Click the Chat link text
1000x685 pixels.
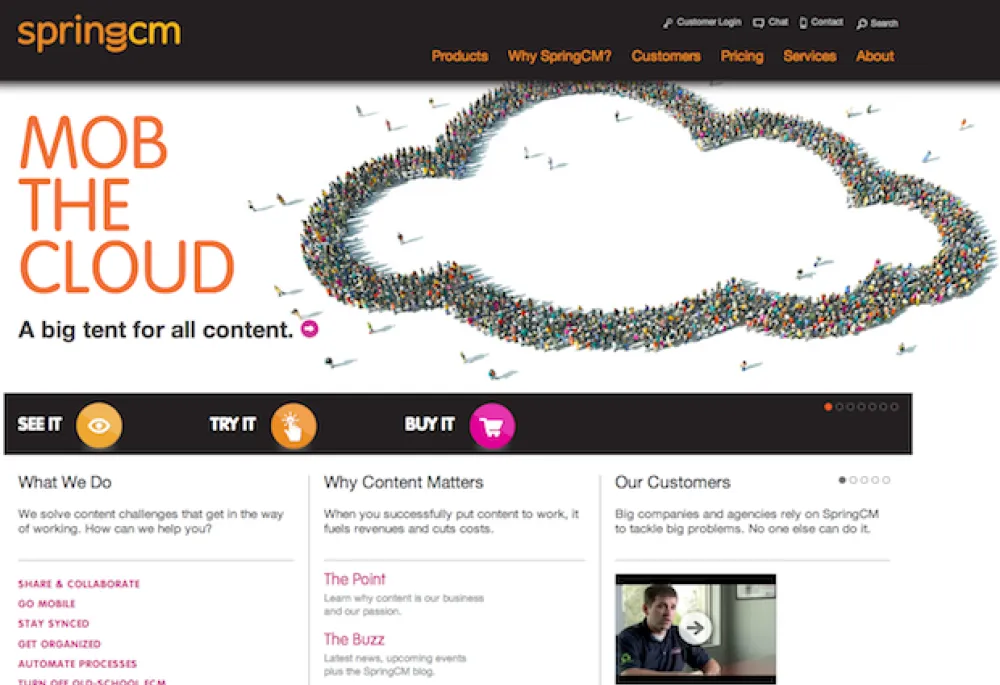(x=777, y=22)
